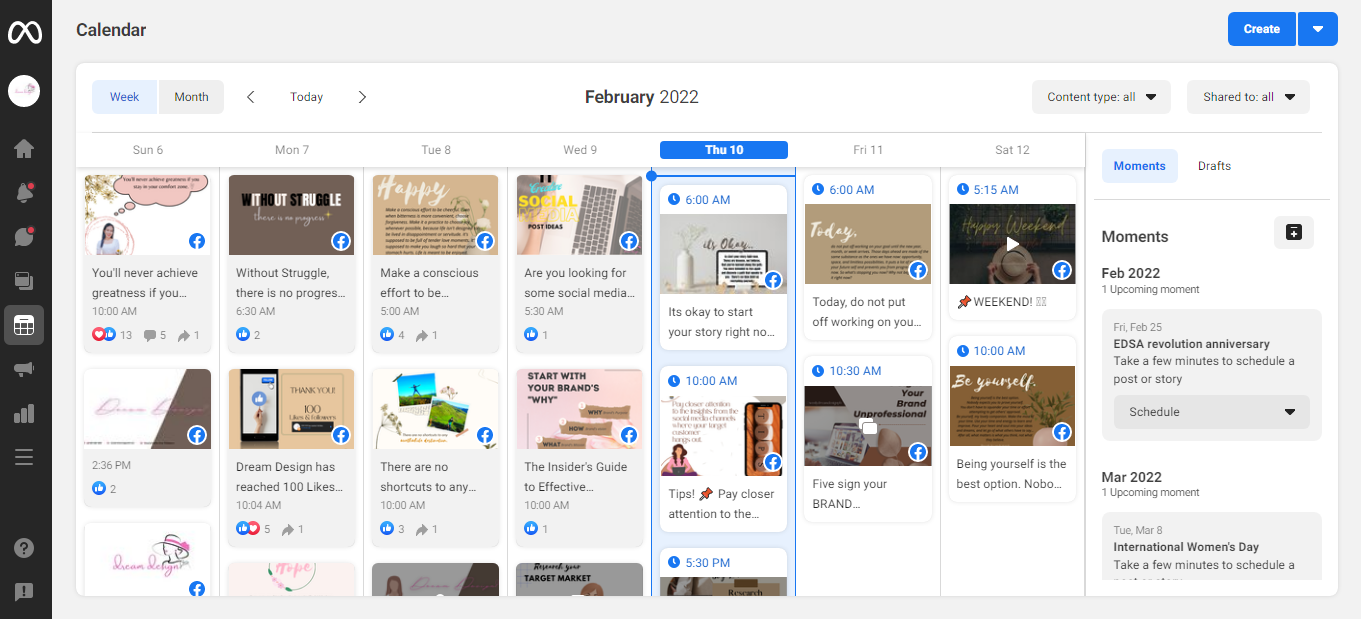The height and width of the screenshot is (619, 1361).
Task: Click 'There are no shortcuts to any' text
Action: (430, 477)
